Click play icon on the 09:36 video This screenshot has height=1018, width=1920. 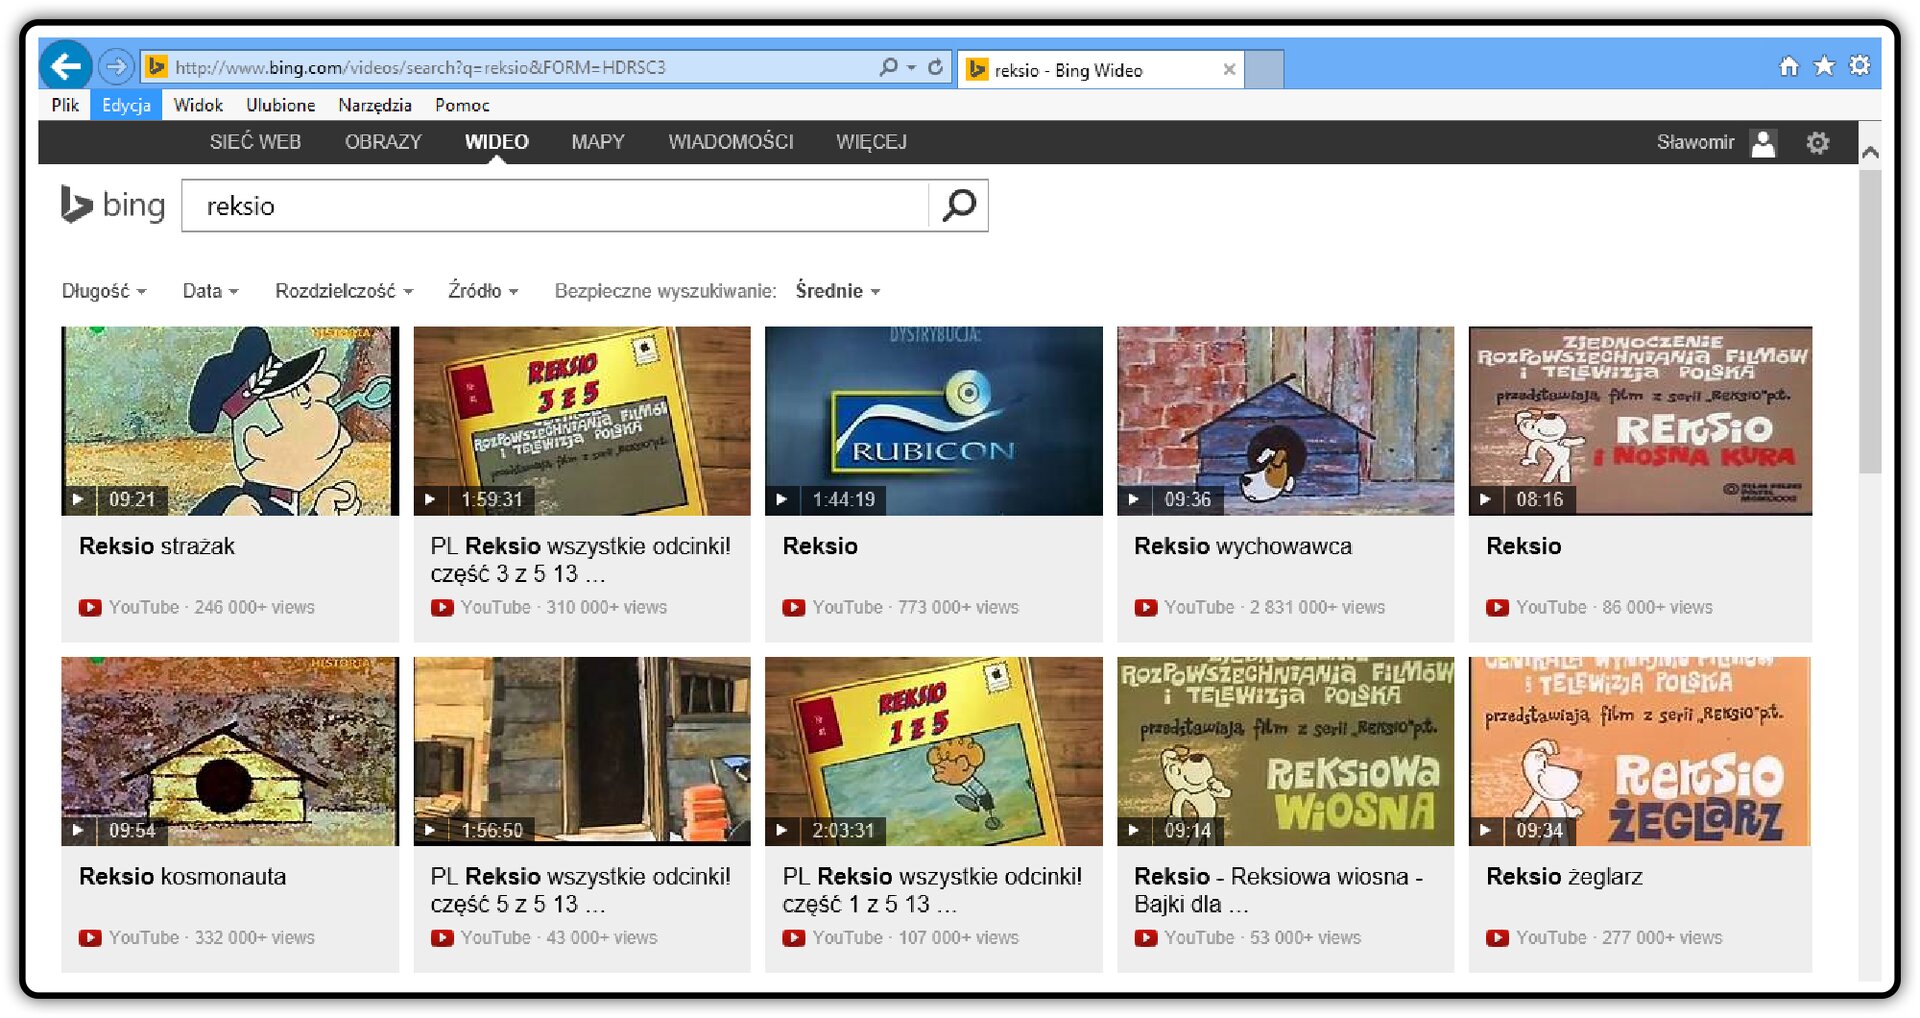(1133, 499)
